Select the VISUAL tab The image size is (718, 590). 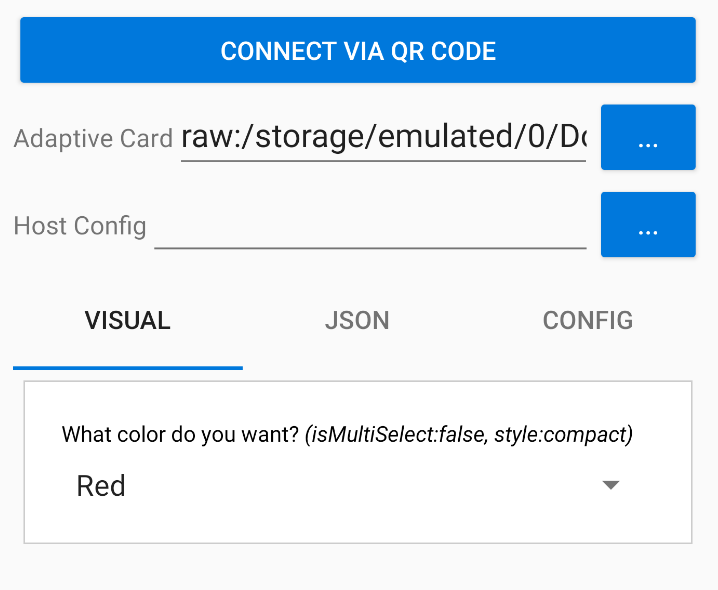[128, 320]
